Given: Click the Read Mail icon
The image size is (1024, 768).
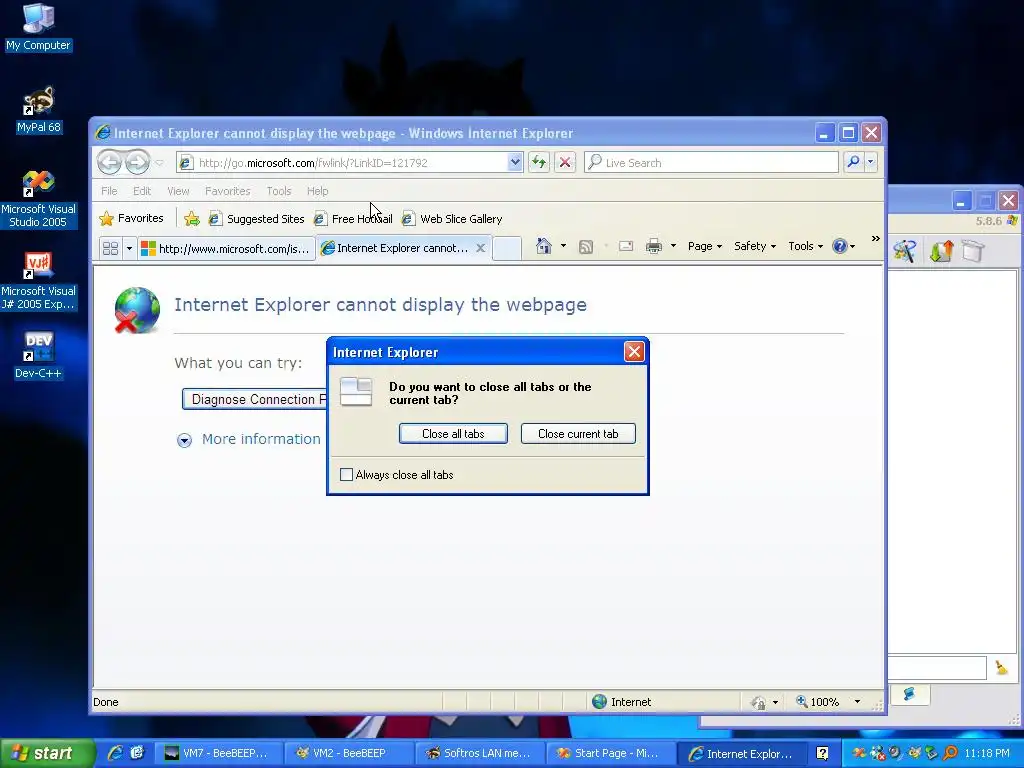Looking at the screenshot, I should tap(626, 246).
